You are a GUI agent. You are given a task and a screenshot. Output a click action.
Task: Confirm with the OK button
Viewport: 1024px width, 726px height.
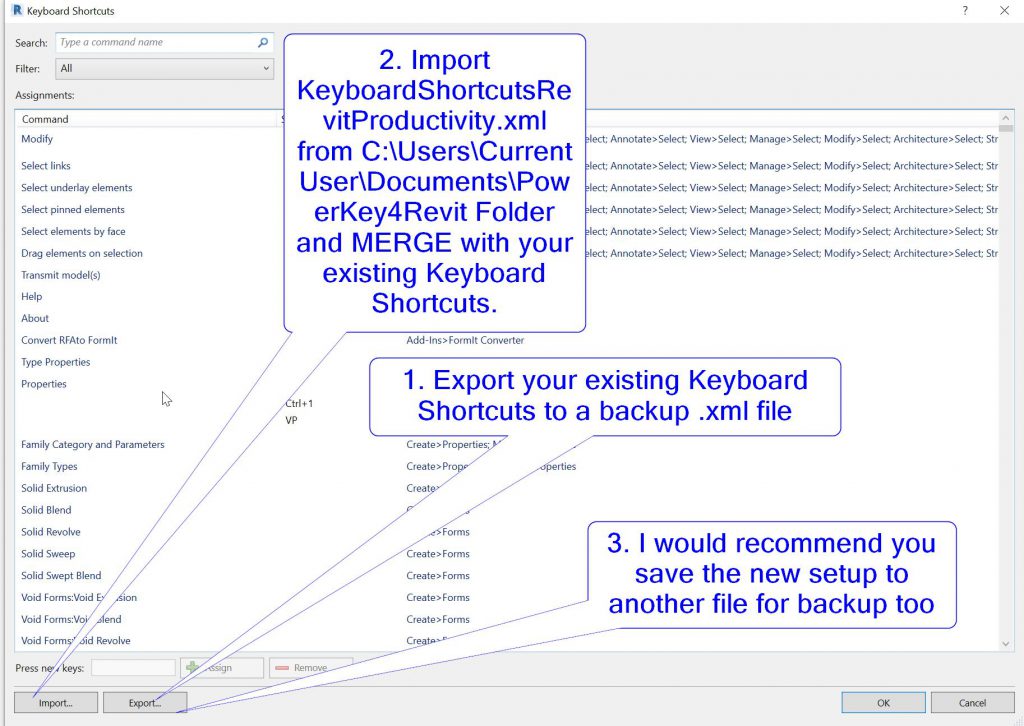(x=883, y=703)
